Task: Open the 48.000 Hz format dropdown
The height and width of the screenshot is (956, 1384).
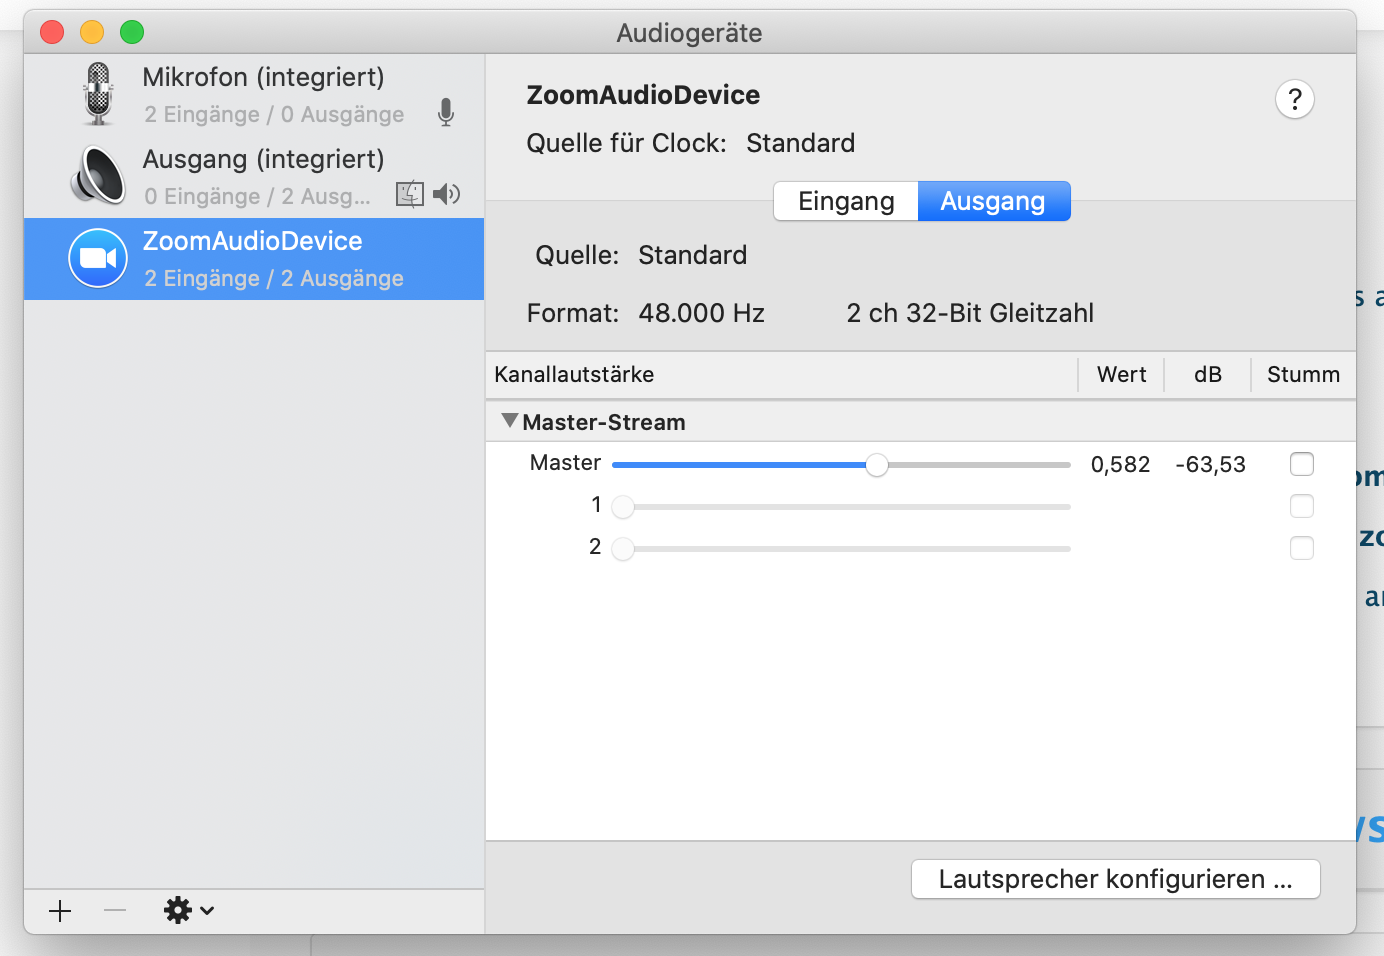Action: [701, 313]
